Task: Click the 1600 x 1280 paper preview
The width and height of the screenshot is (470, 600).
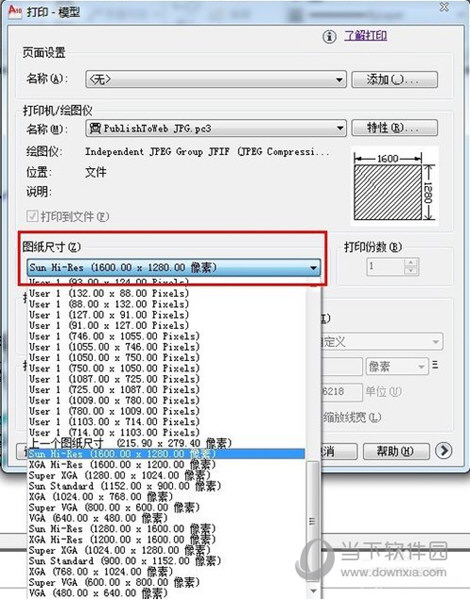Action: point(395,186)
